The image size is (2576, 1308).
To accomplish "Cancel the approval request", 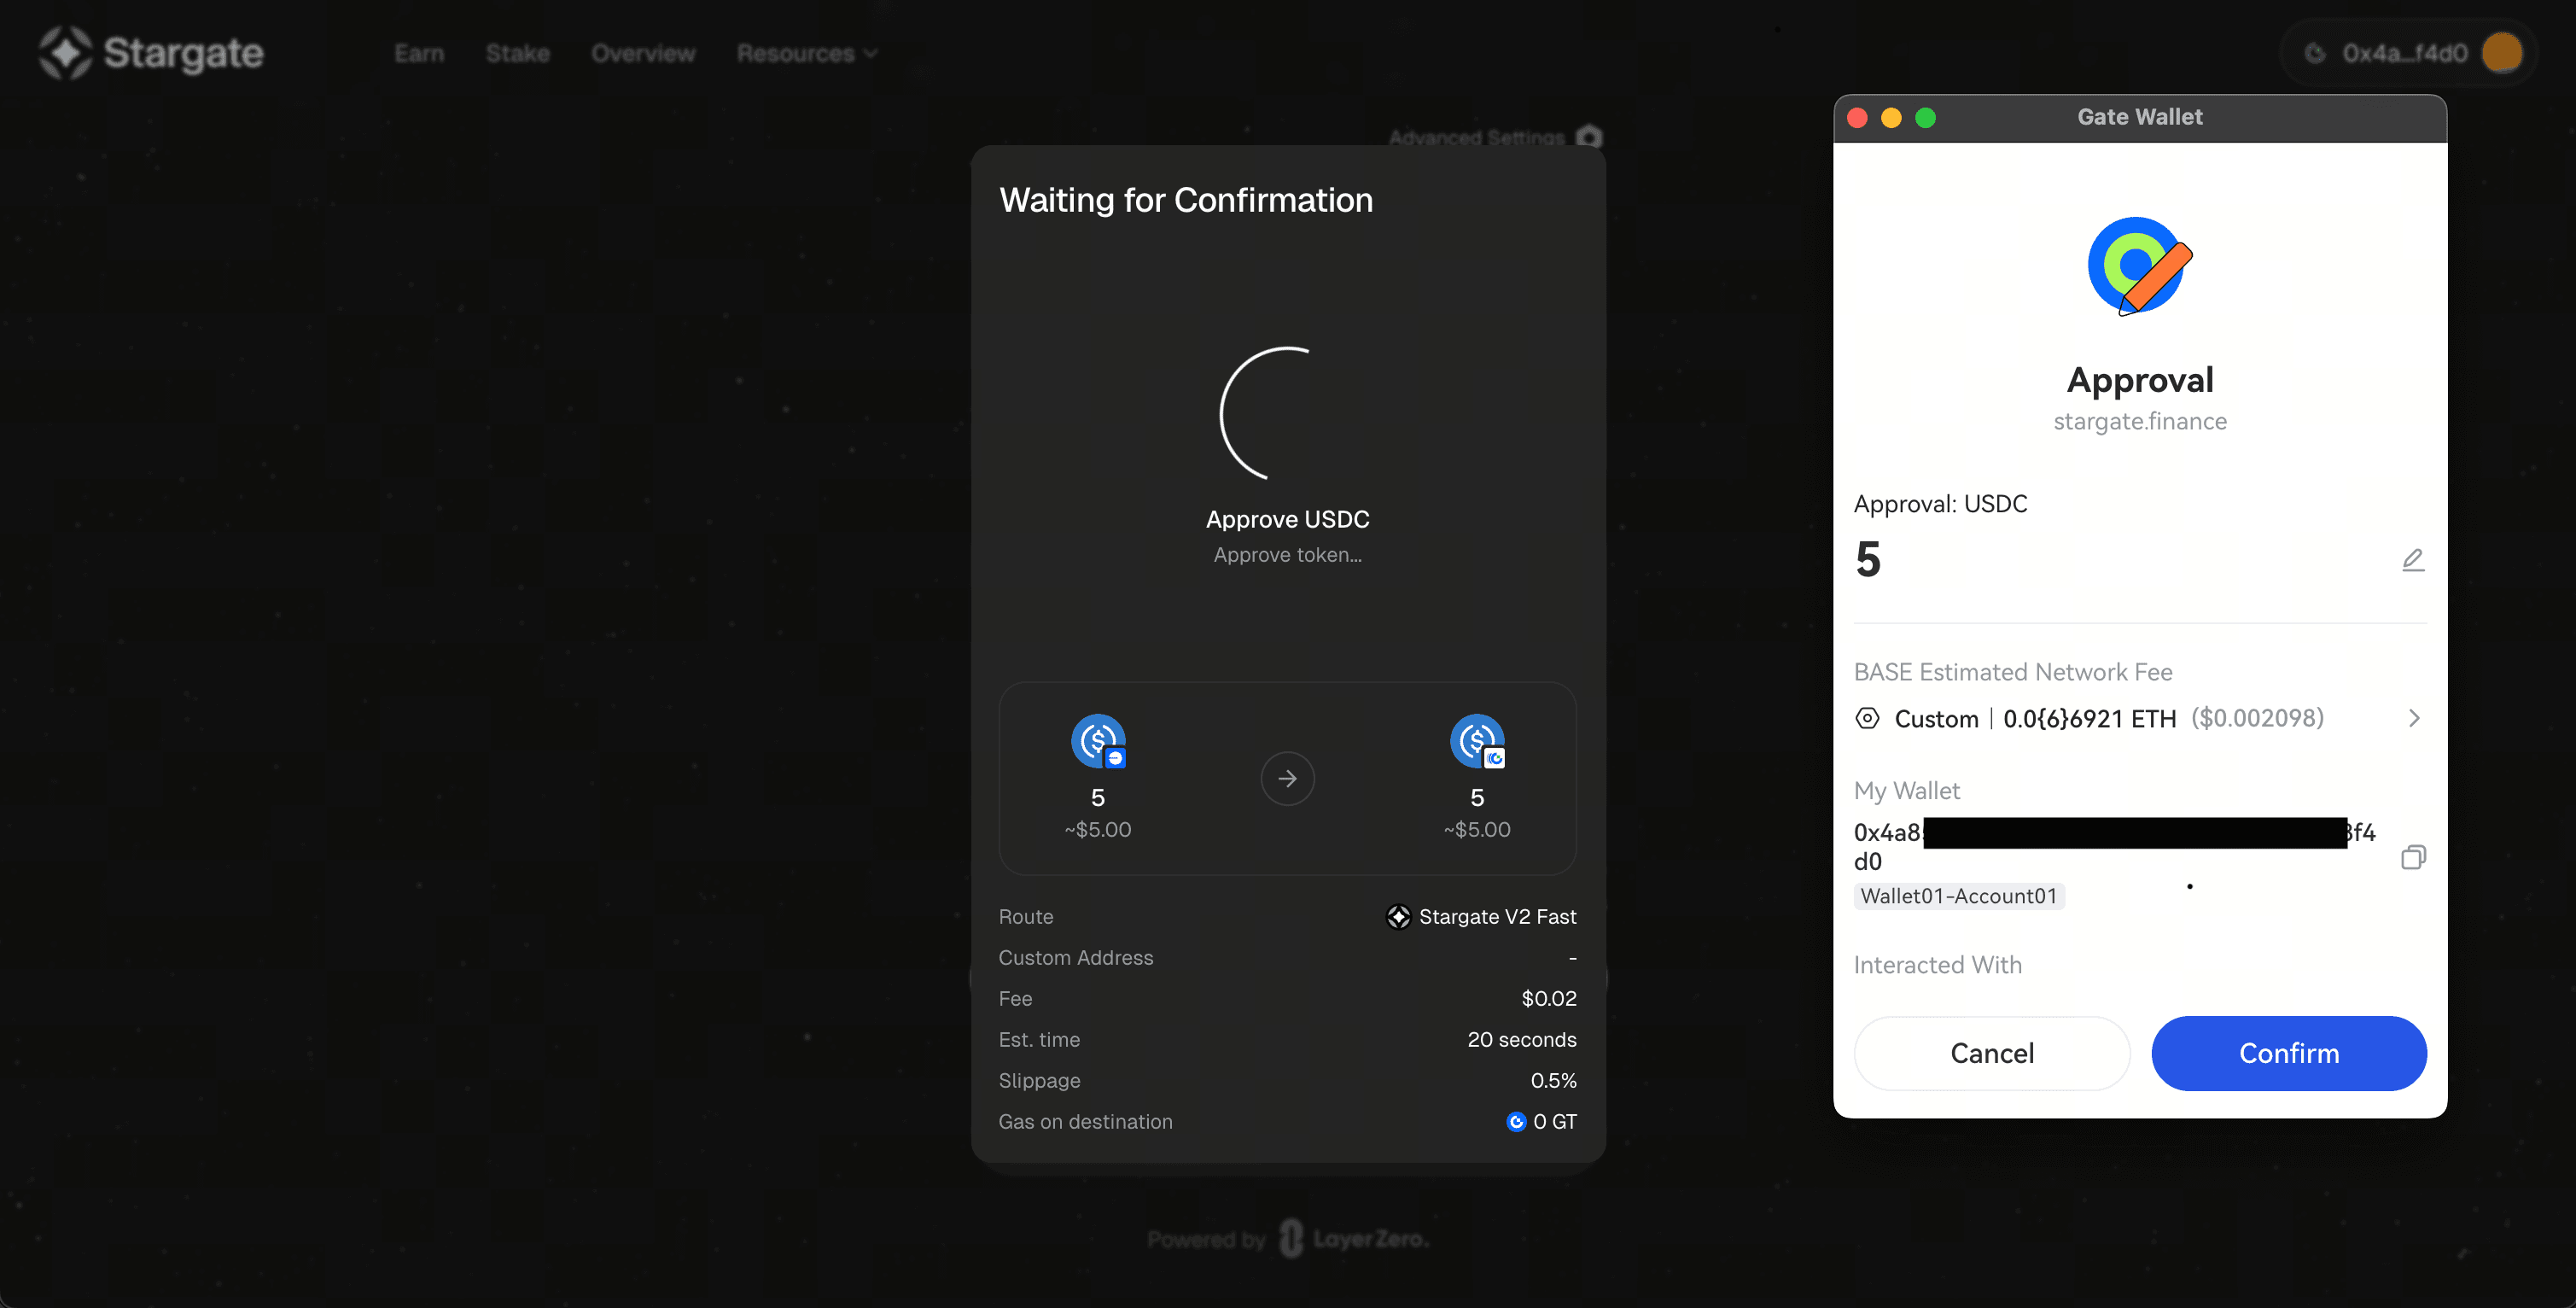I will point(1991,1053).
